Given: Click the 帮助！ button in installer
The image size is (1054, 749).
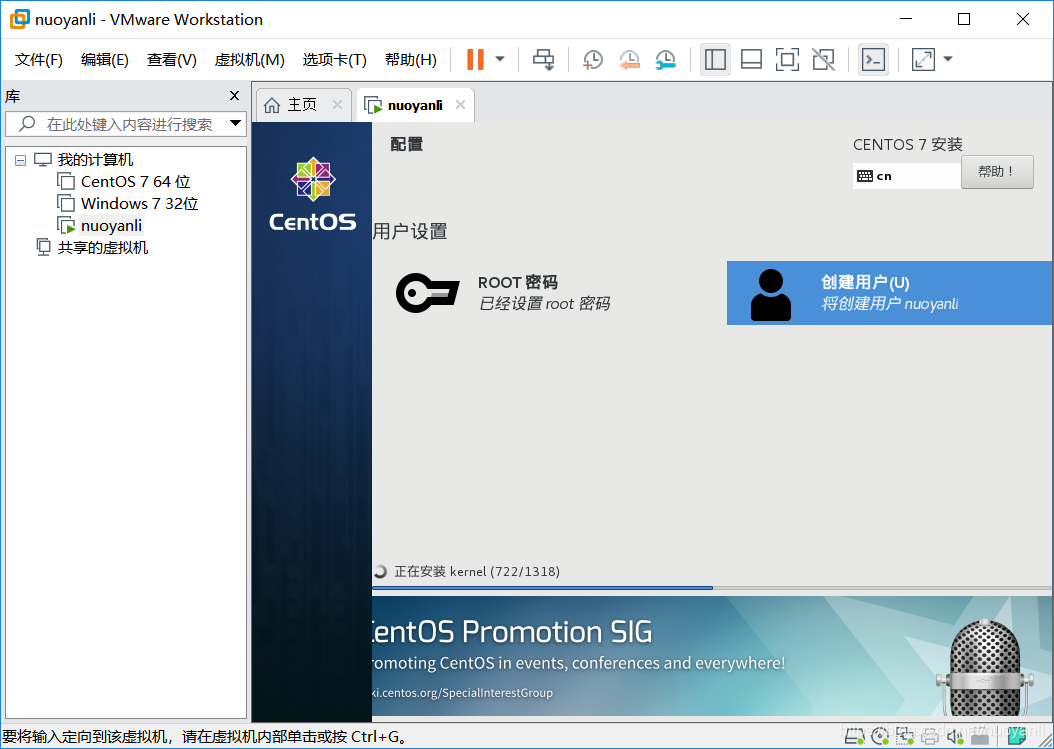Looking at the screenshot, I should 997,172.
